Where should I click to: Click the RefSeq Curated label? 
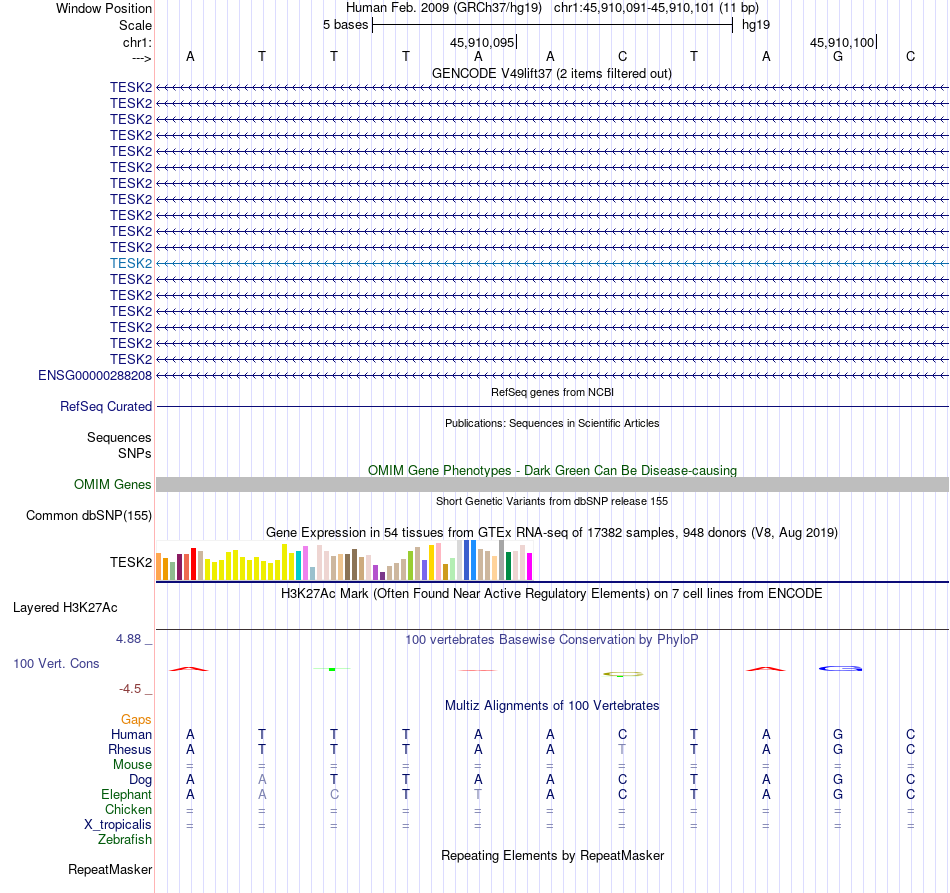tap(106, 407)
